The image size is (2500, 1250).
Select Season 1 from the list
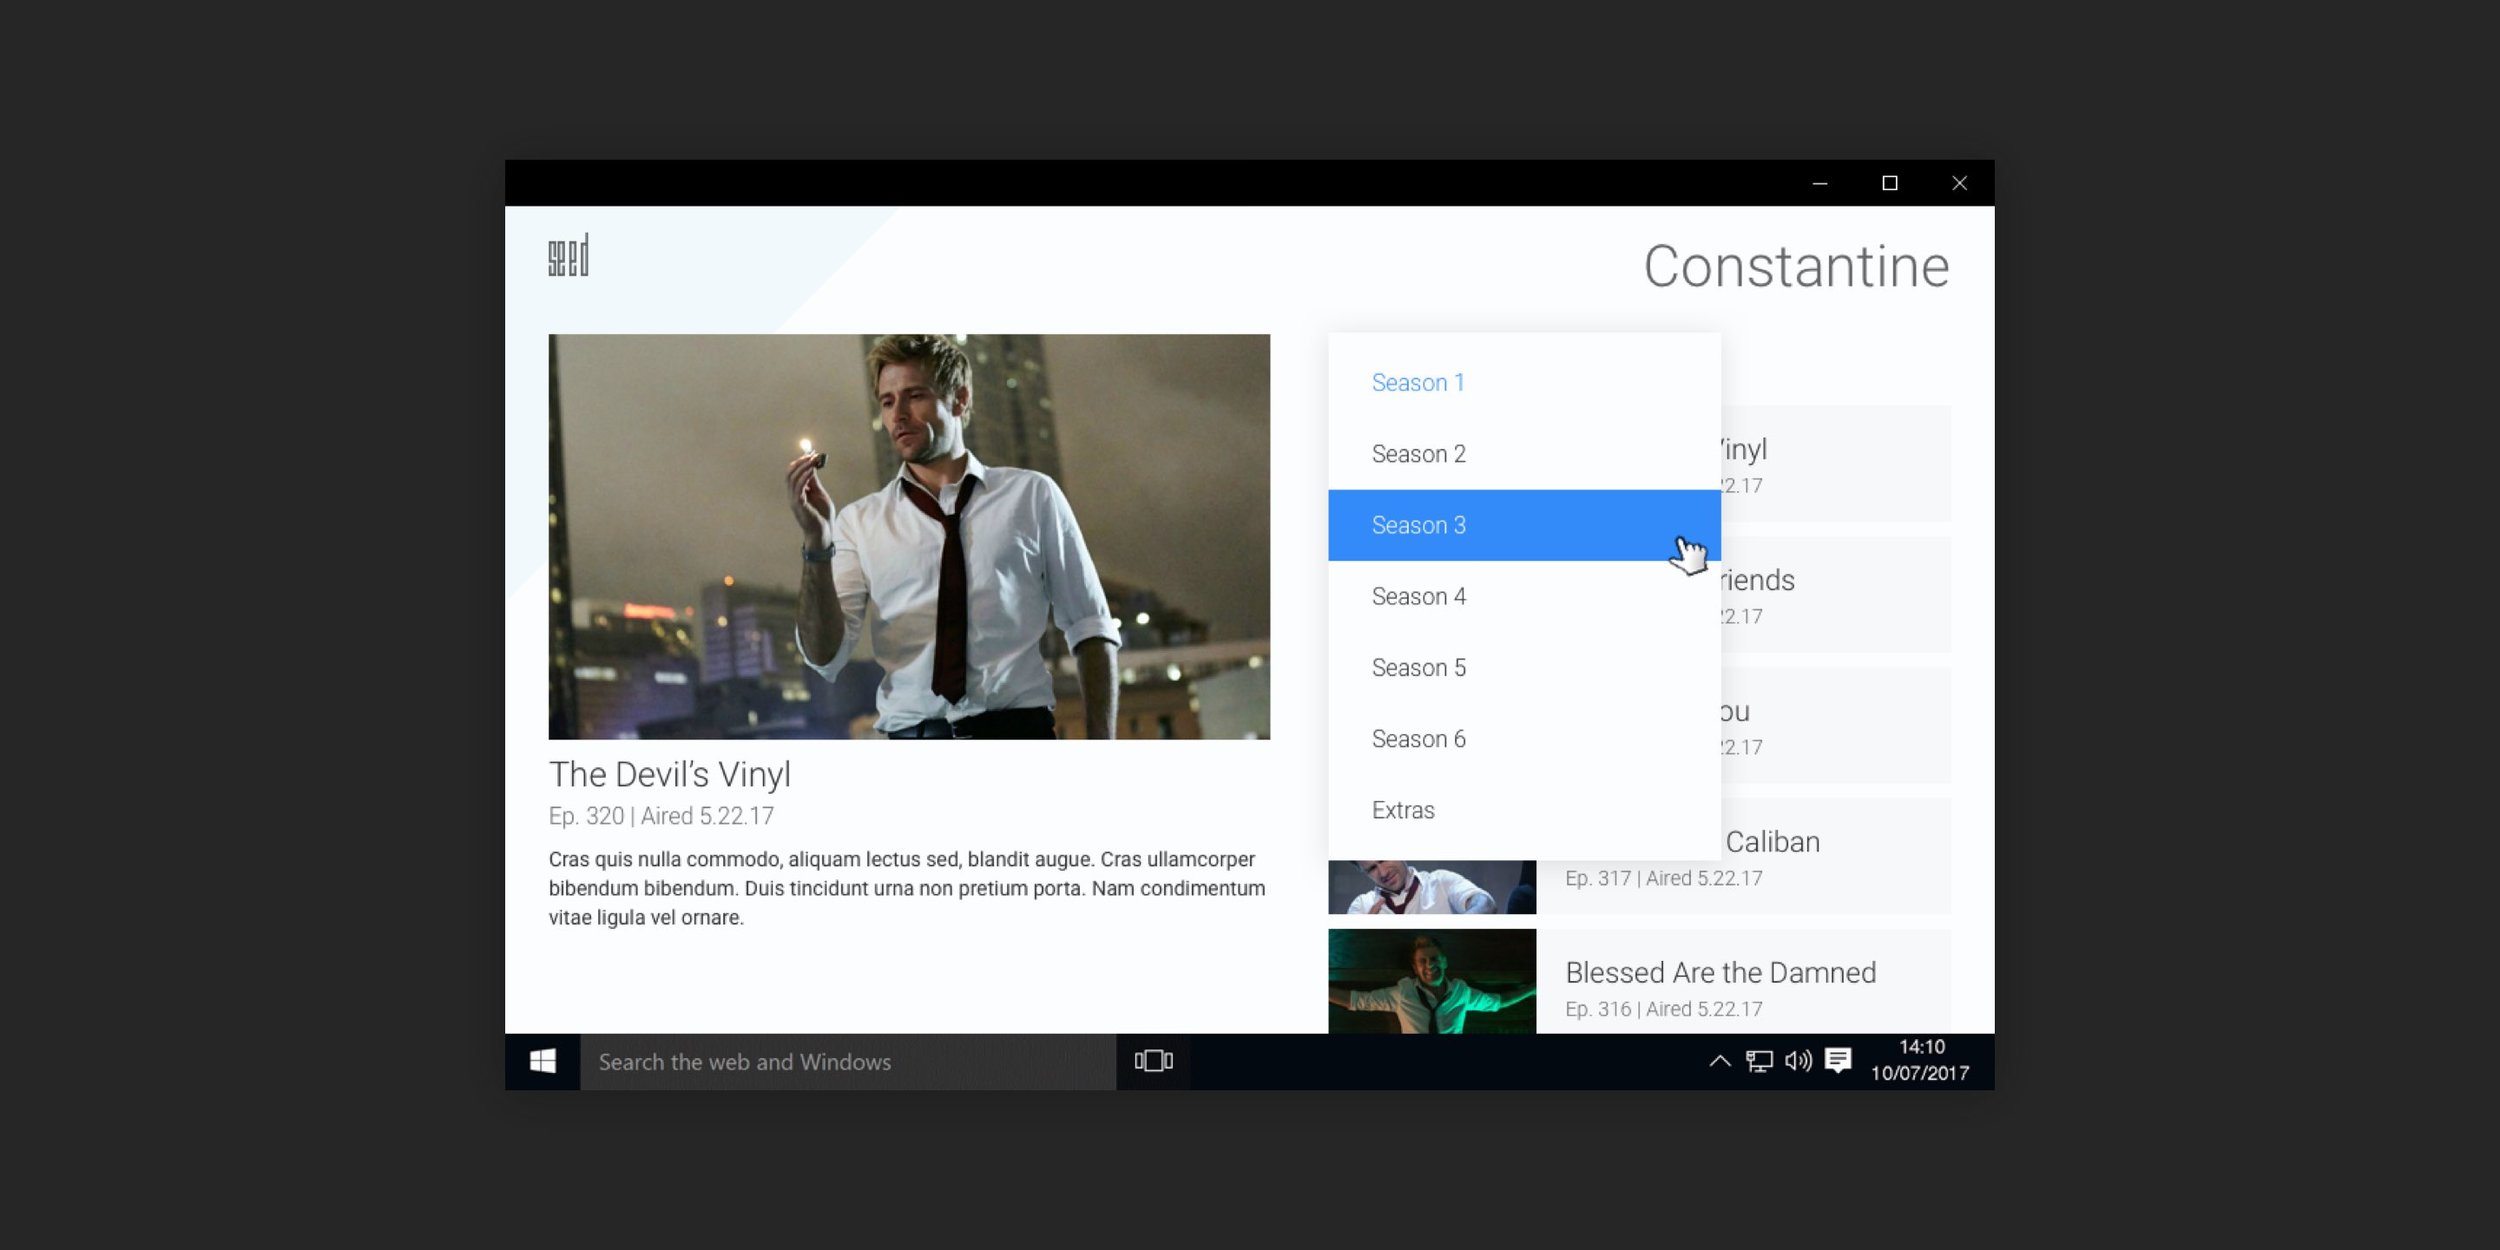pyautogui.click(x=1524, y=383)
